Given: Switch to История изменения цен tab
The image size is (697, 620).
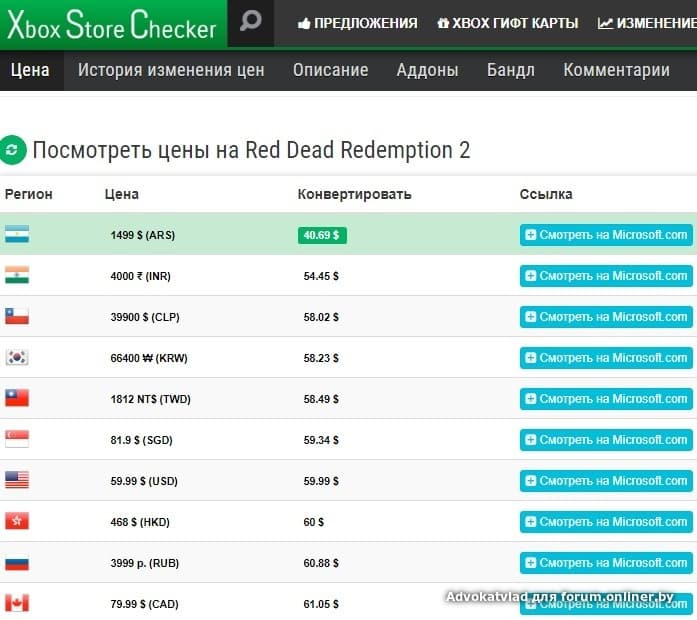Looking at the screenshot, I should (171, 70).
